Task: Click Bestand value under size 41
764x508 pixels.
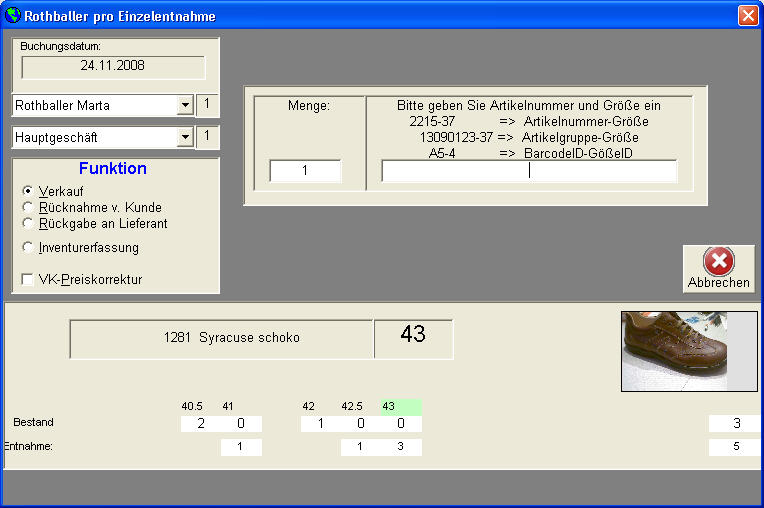Action: pyautogui.click(x=241, y=424)
